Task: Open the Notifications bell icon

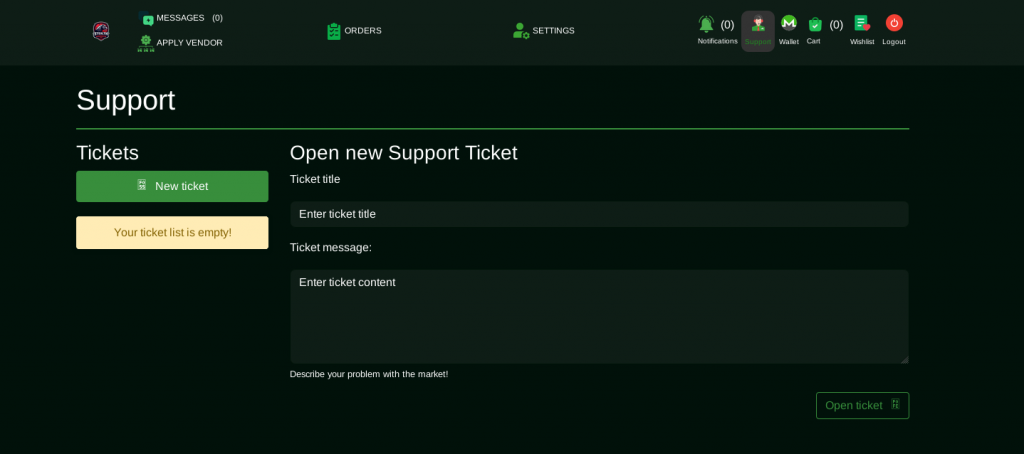Action: (706, 24)
